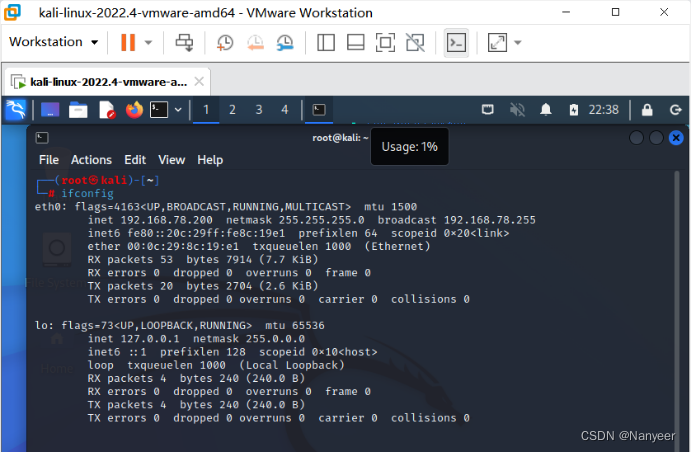This screenshot has height=453, width=692.
Task: Close the root@kali terminal window
Action: (x=676, y=138)
